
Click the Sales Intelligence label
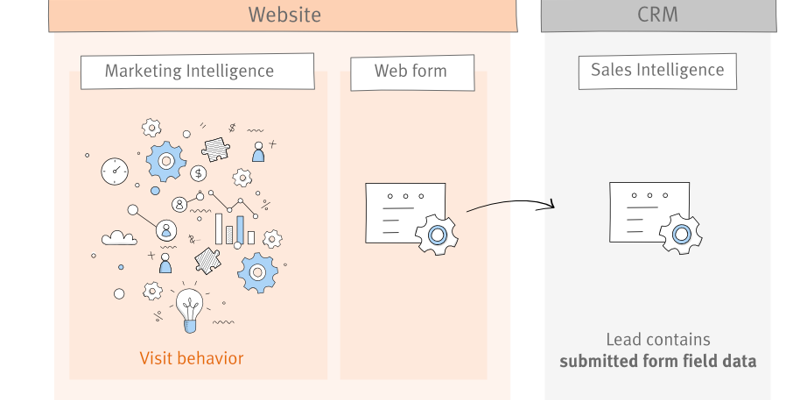657,70
